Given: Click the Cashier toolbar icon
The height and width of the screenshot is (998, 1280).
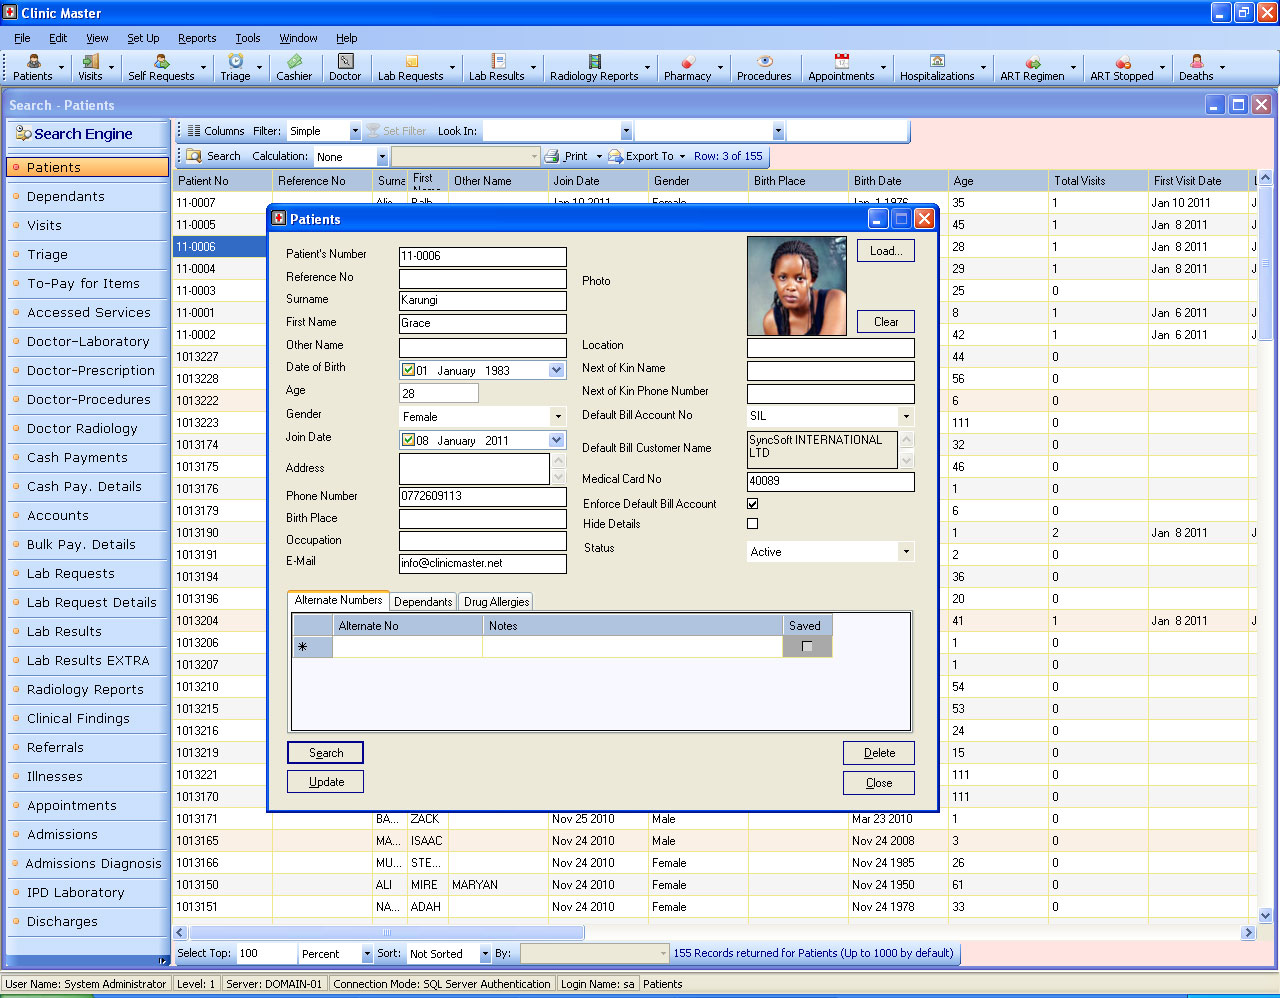Looking at the screenshot, I should pos(294,67).
